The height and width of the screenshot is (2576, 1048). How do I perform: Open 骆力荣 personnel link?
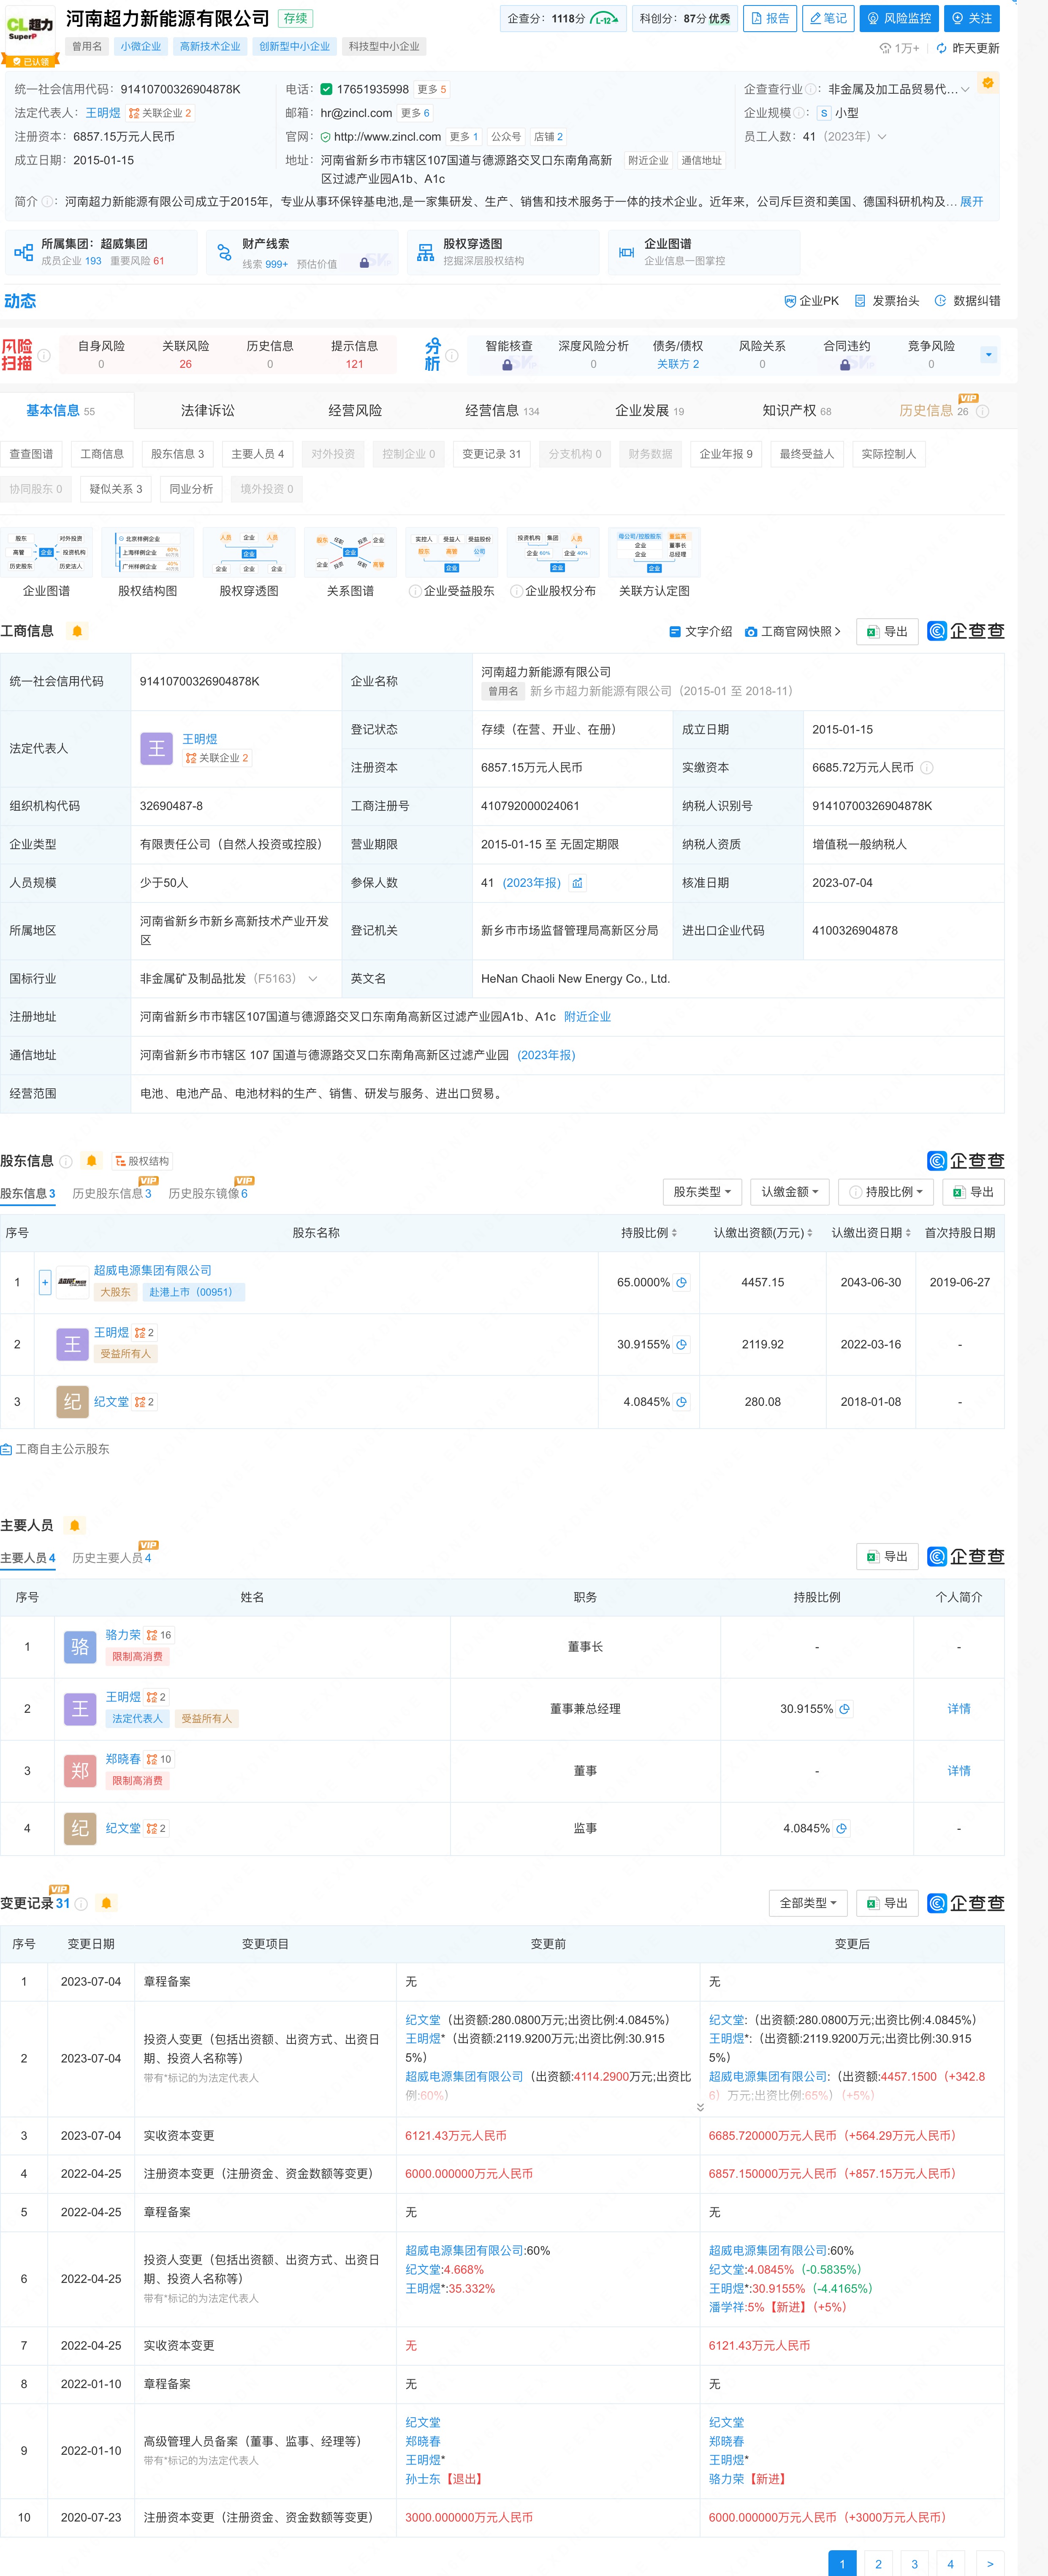pos(123,1635)
